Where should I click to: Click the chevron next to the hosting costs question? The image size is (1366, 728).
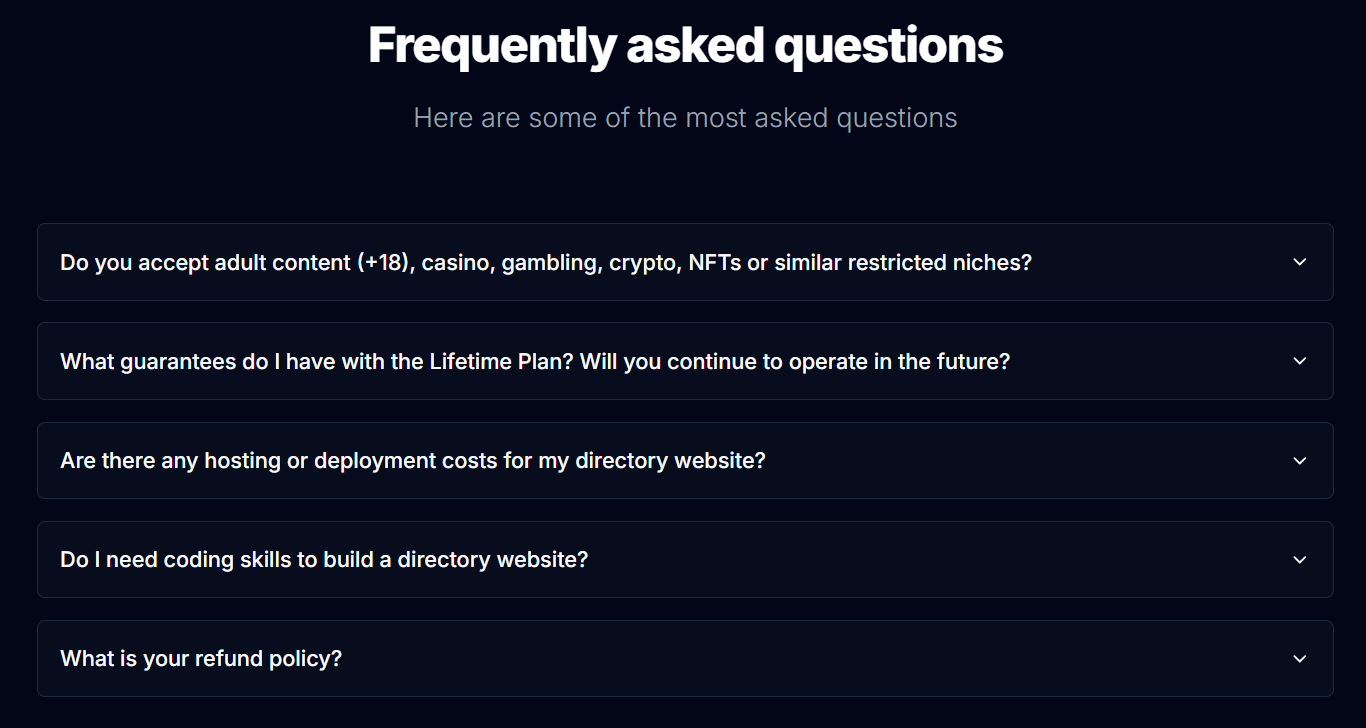pos(1299,461)
